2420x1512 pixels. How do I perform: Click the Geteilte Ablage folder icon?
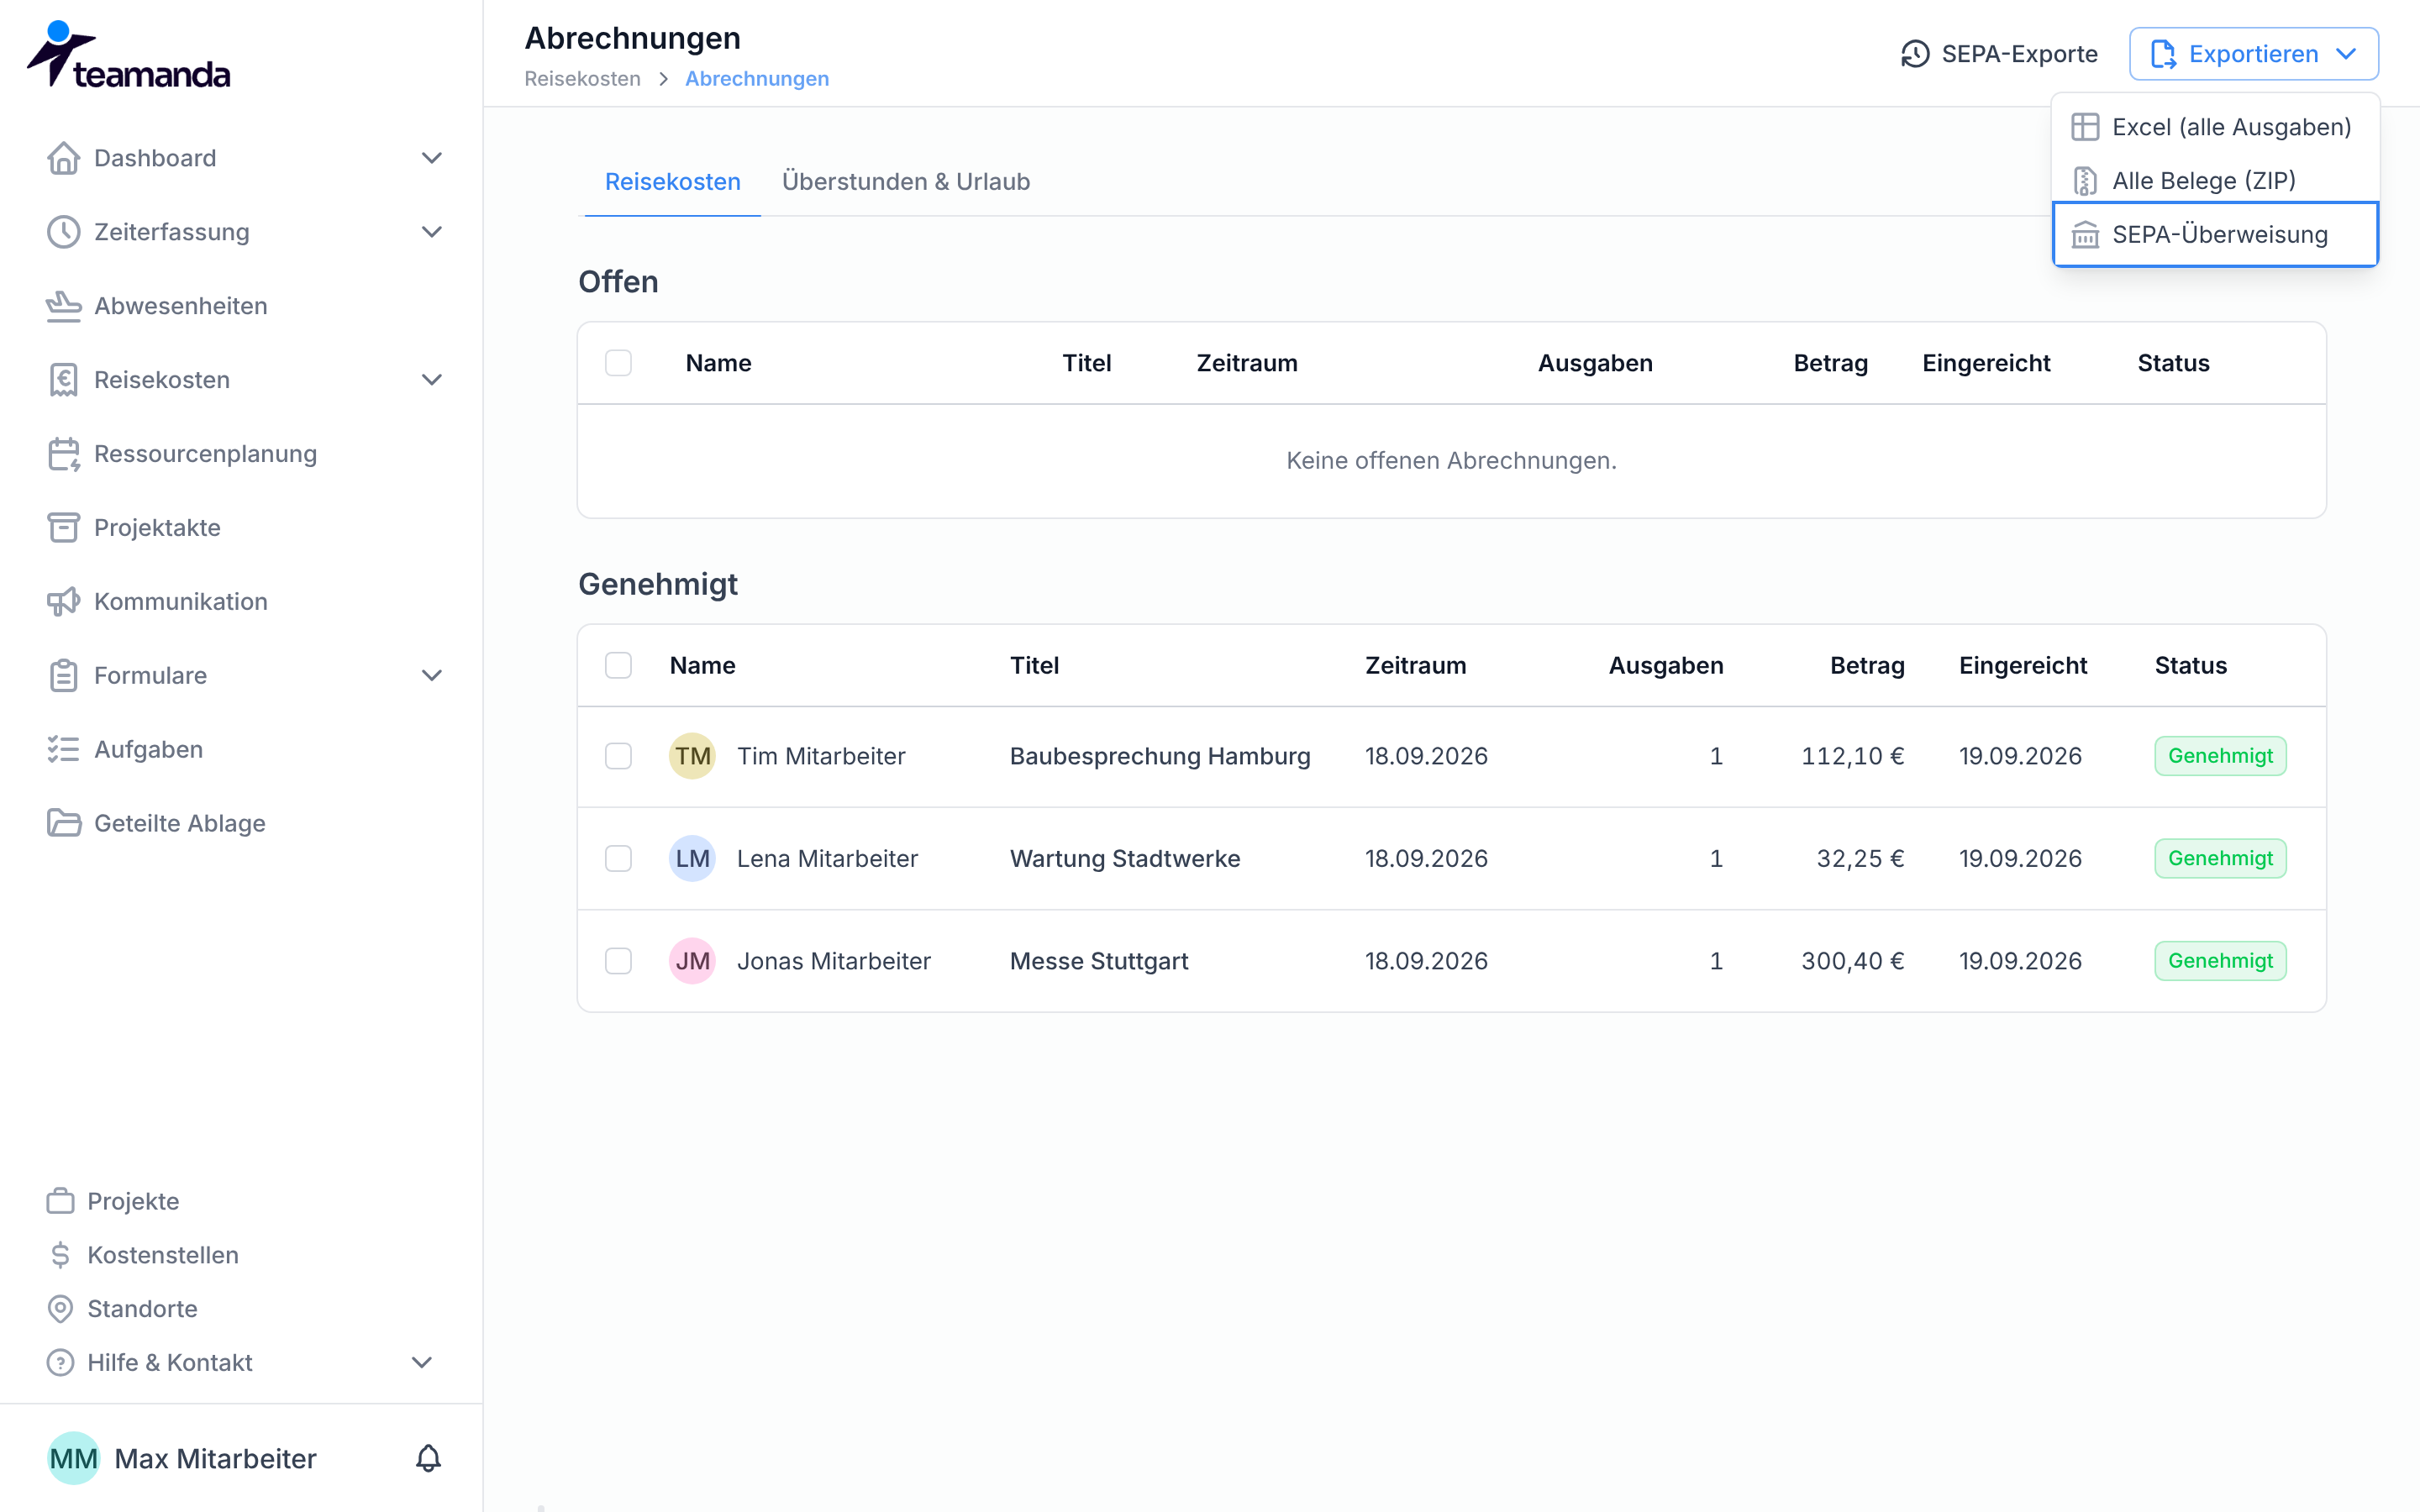(63, 824)
